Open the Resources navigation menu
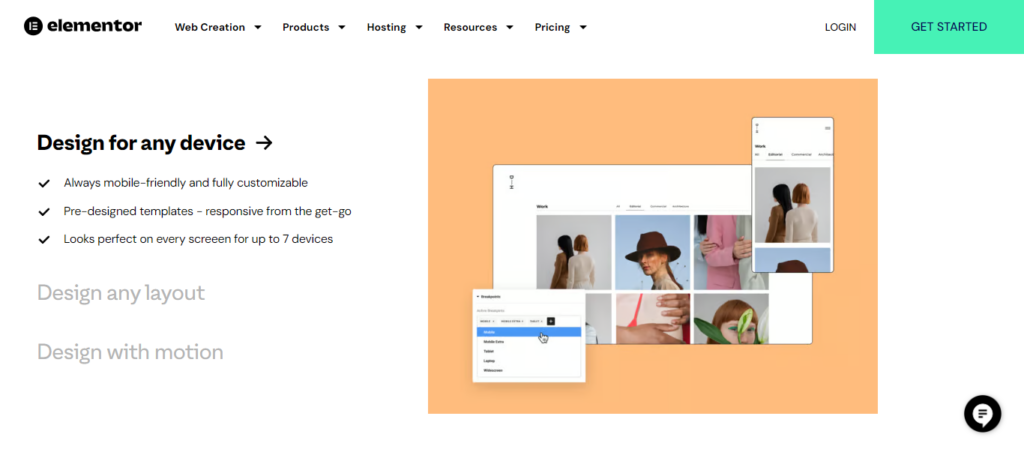Image resolution: width=1024 pixels, height=455 pixels. [x=479, y=27]
